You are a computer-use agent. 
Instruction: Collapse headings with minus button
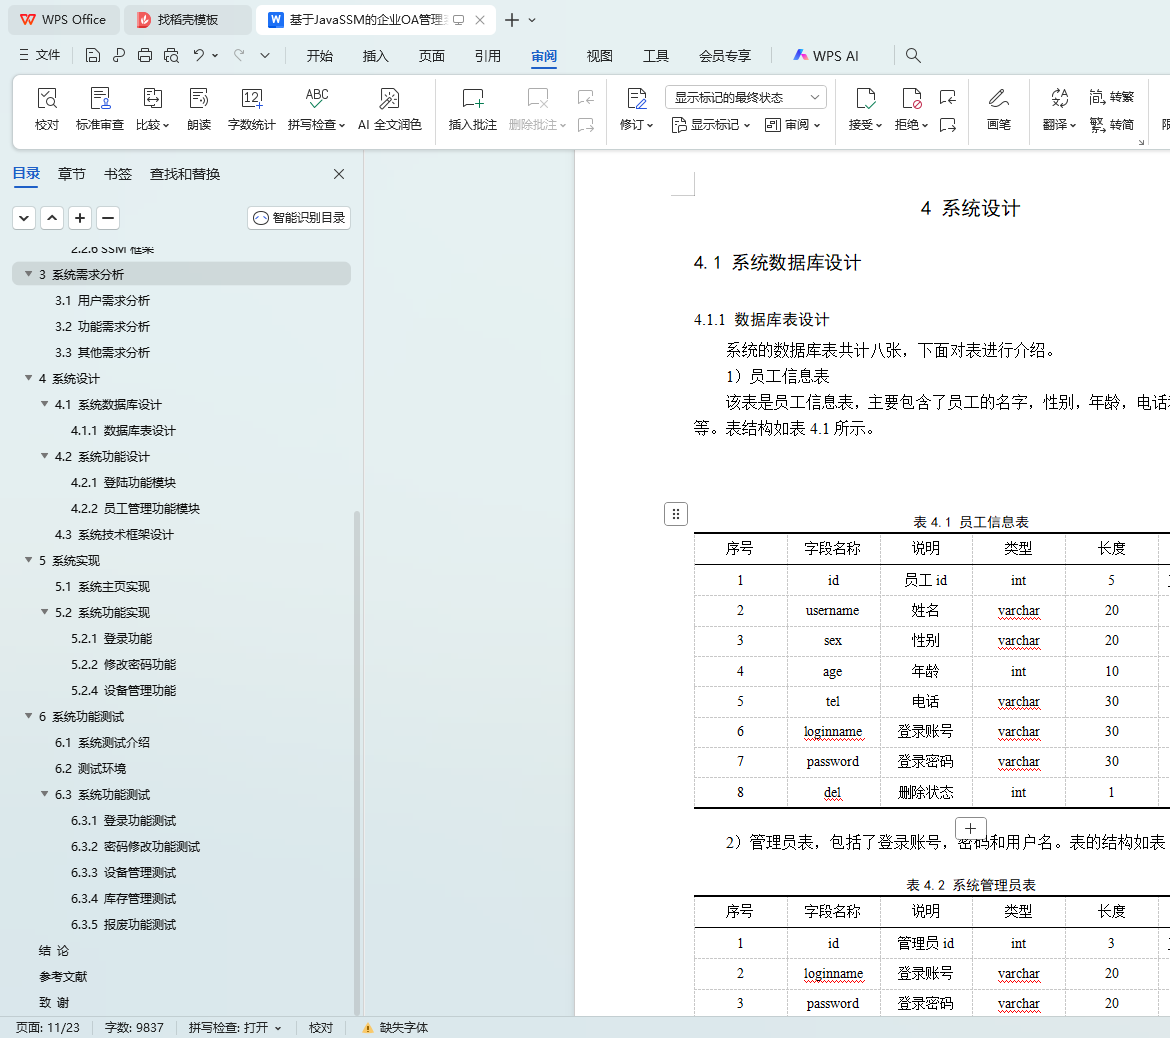tap(108, 218)
